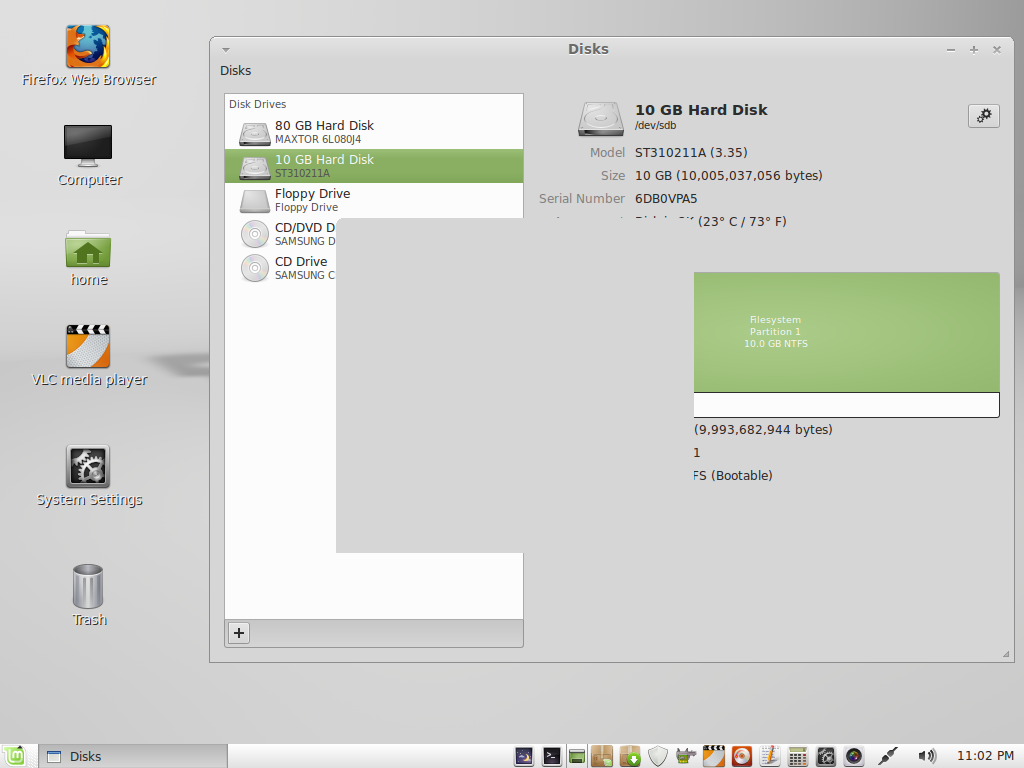Select the 10 GB Hard Disk ST310211A
Image resolution: width=1024 pixels, height=768 pixels.
tap(374, 166)
